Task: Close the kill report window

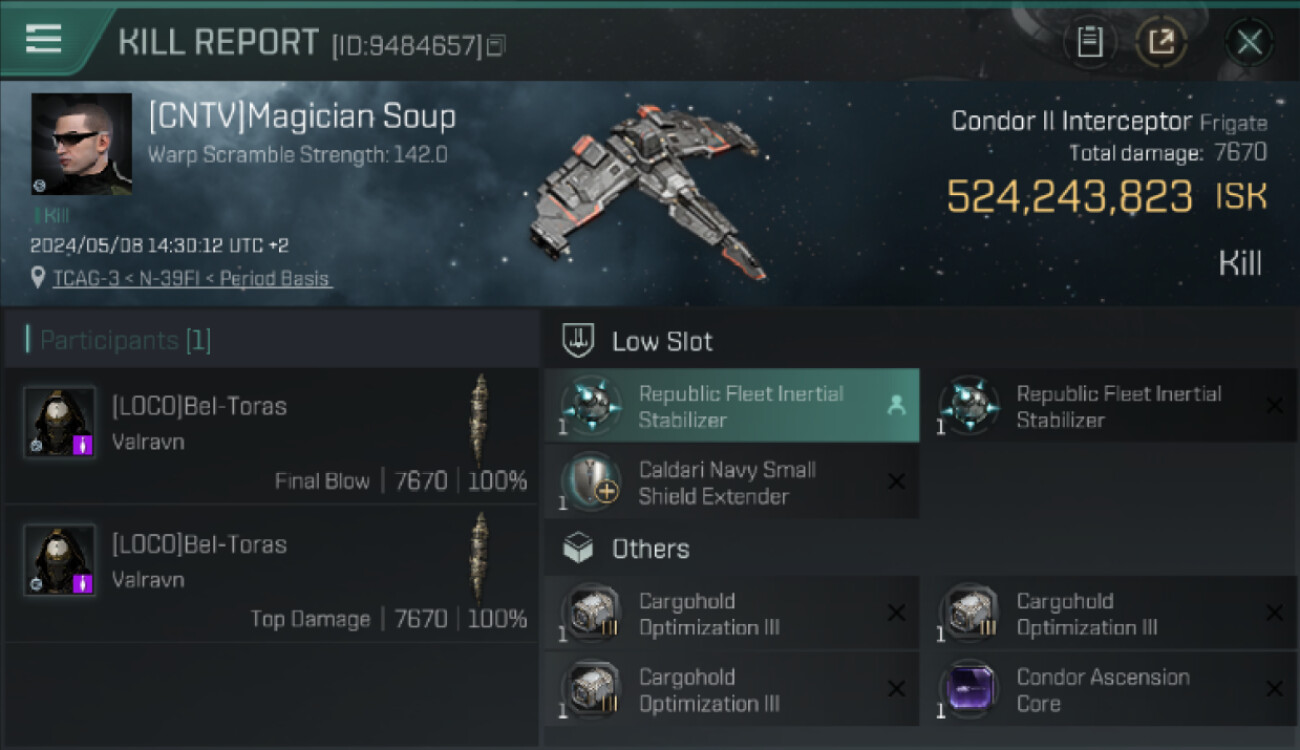Action: [x=1248, y=42]
